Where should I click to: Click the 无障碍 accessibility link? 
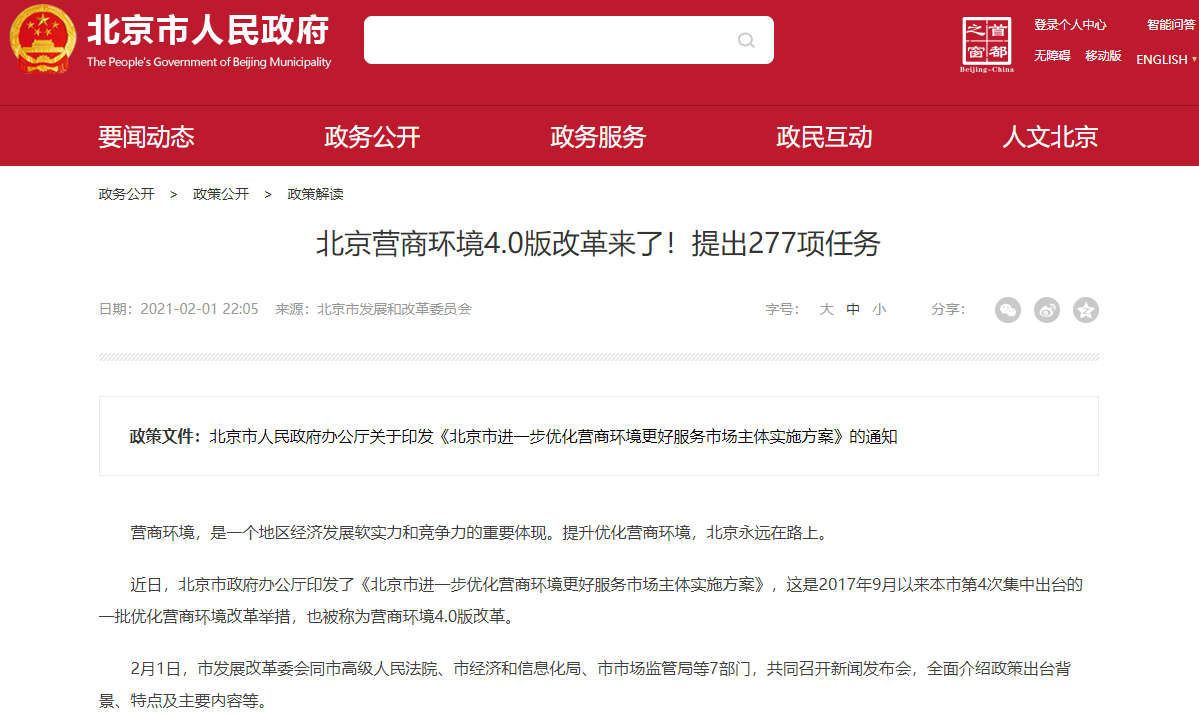tap(1052, 55)
